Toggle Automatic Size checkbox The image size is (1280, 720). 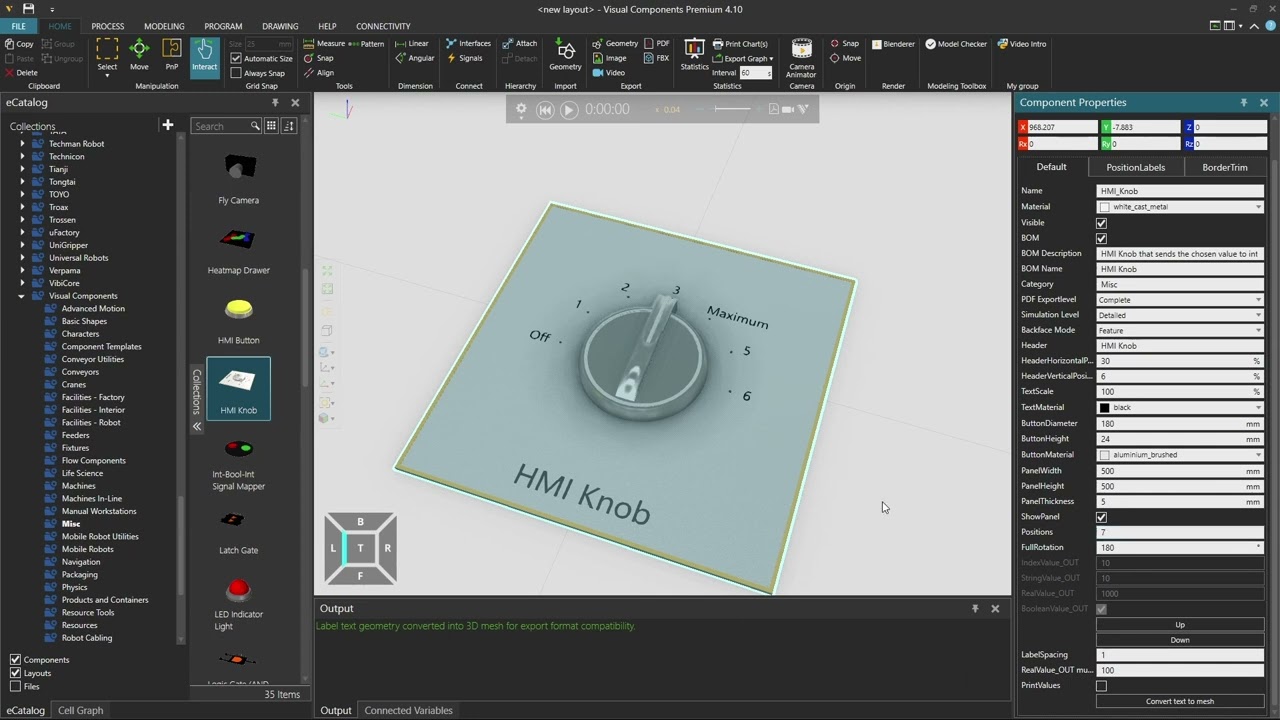pos(236,59)
